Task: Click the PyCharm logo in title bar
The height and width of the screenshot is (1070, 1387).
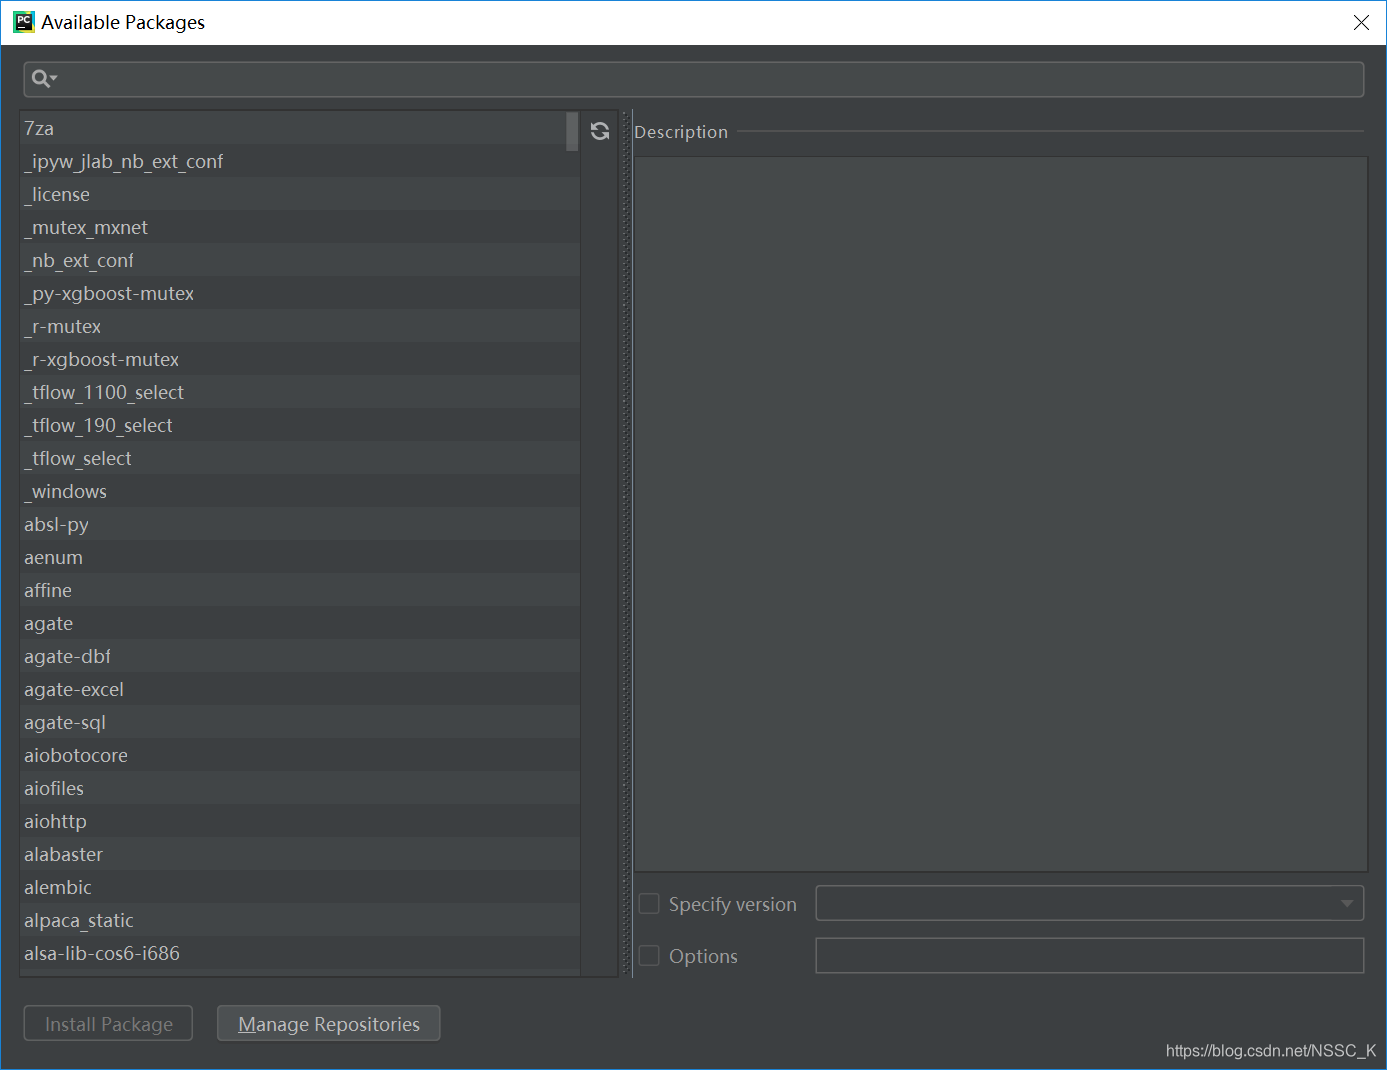Action: [24, 22]
